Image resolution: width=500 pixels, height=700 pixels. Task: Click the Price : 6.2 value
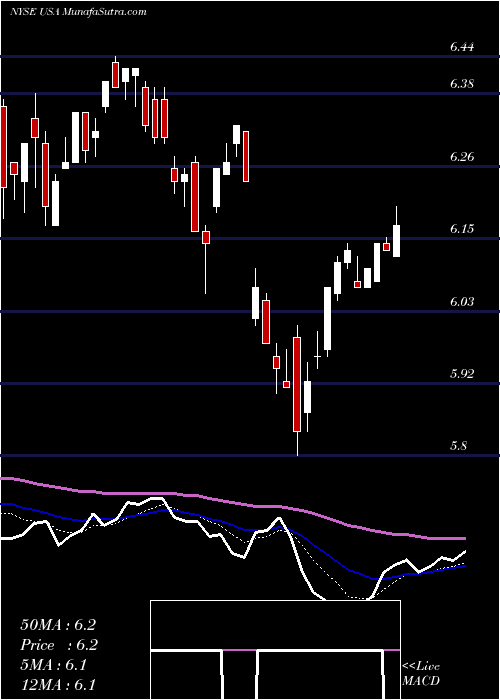tap(59, 645)
